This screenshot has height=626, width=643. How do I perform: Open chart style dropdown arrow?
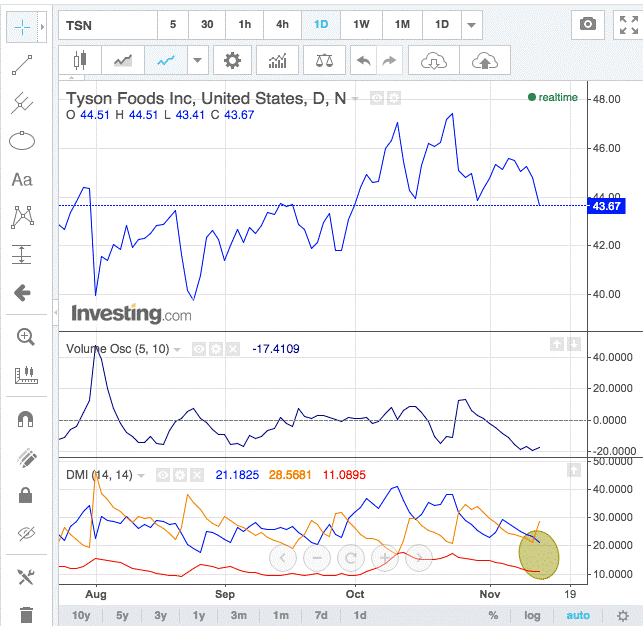(198, 61)
